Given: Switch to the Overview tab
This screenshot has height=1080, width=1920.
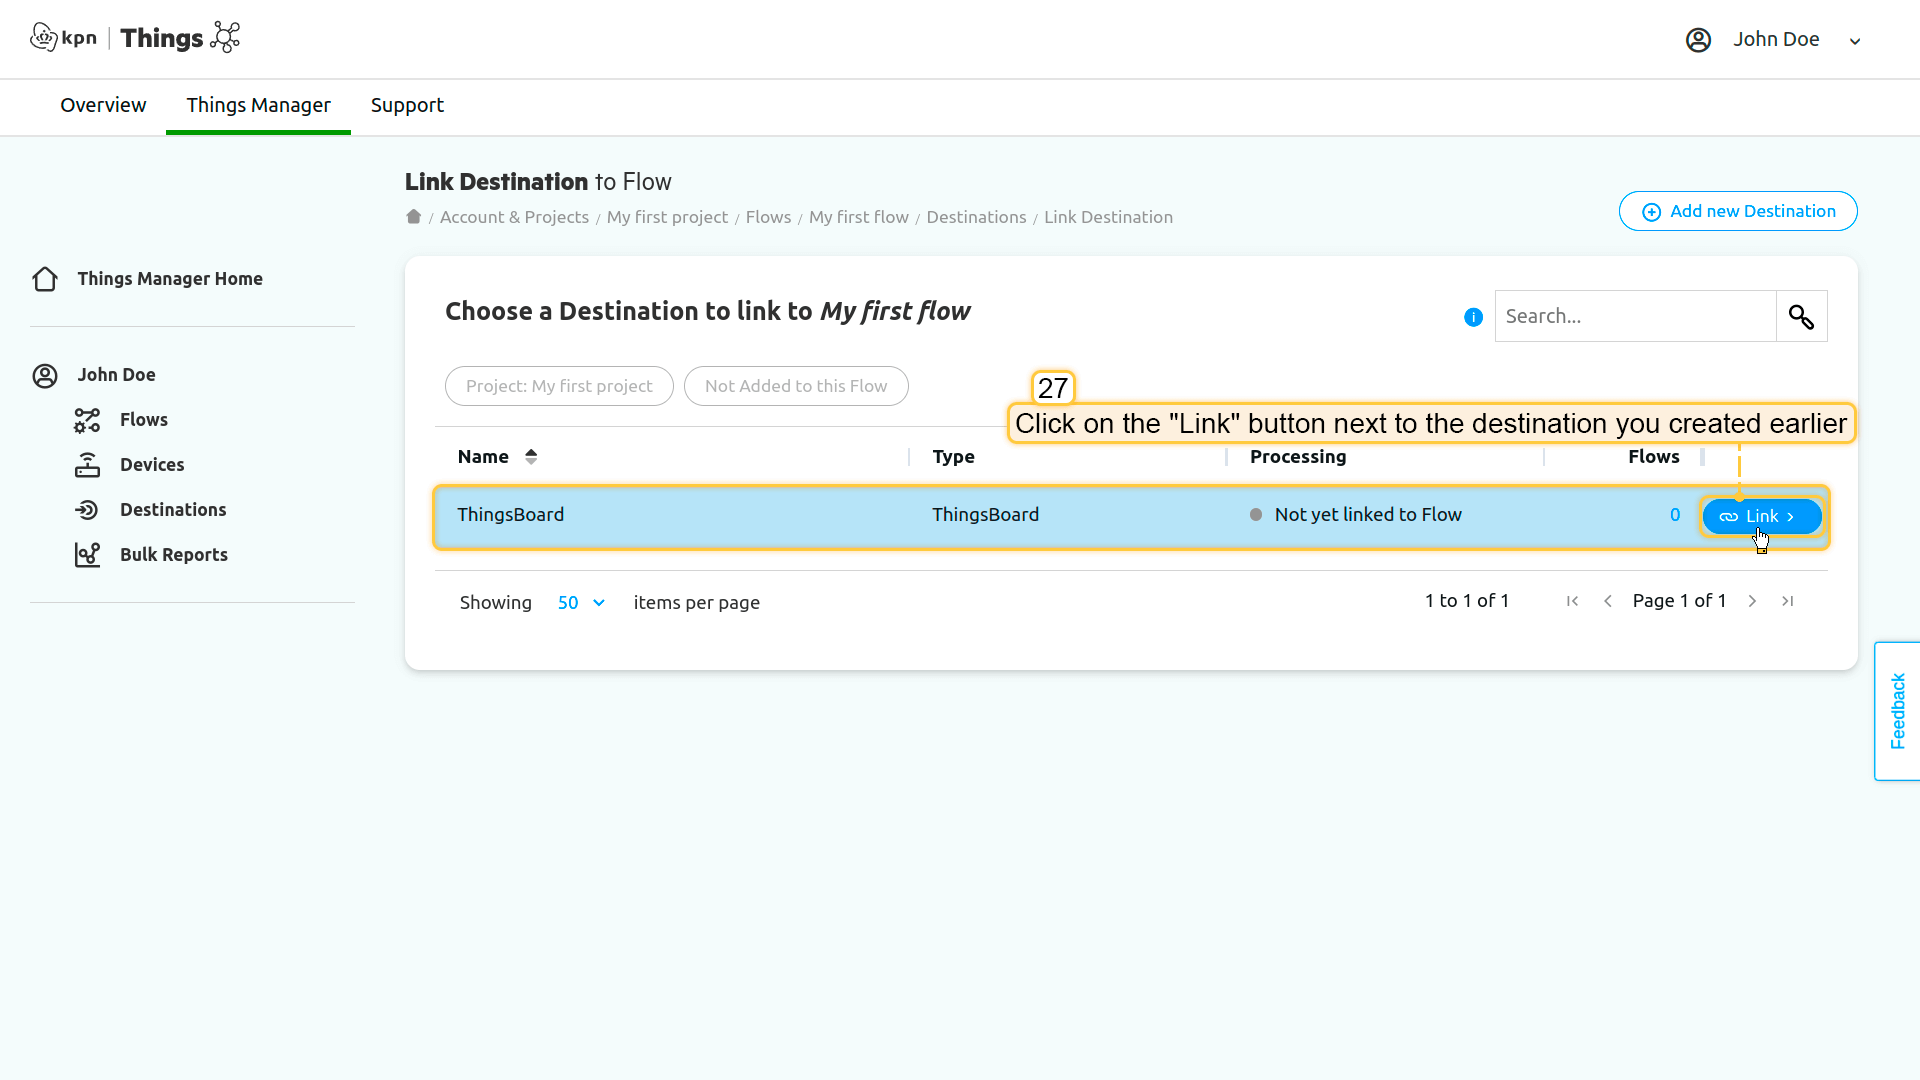Looking at the screenshot, I should [103, 105].
